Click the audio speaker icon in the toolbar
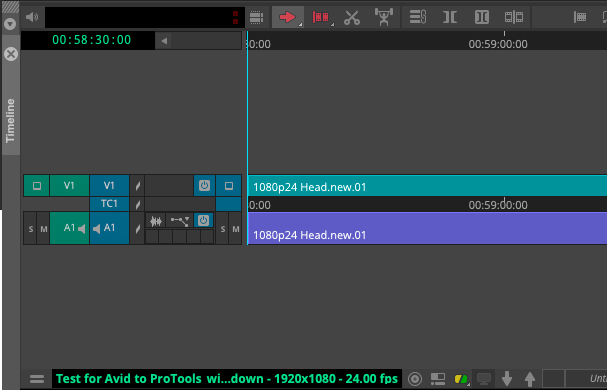607x390 pixels. 32,17
